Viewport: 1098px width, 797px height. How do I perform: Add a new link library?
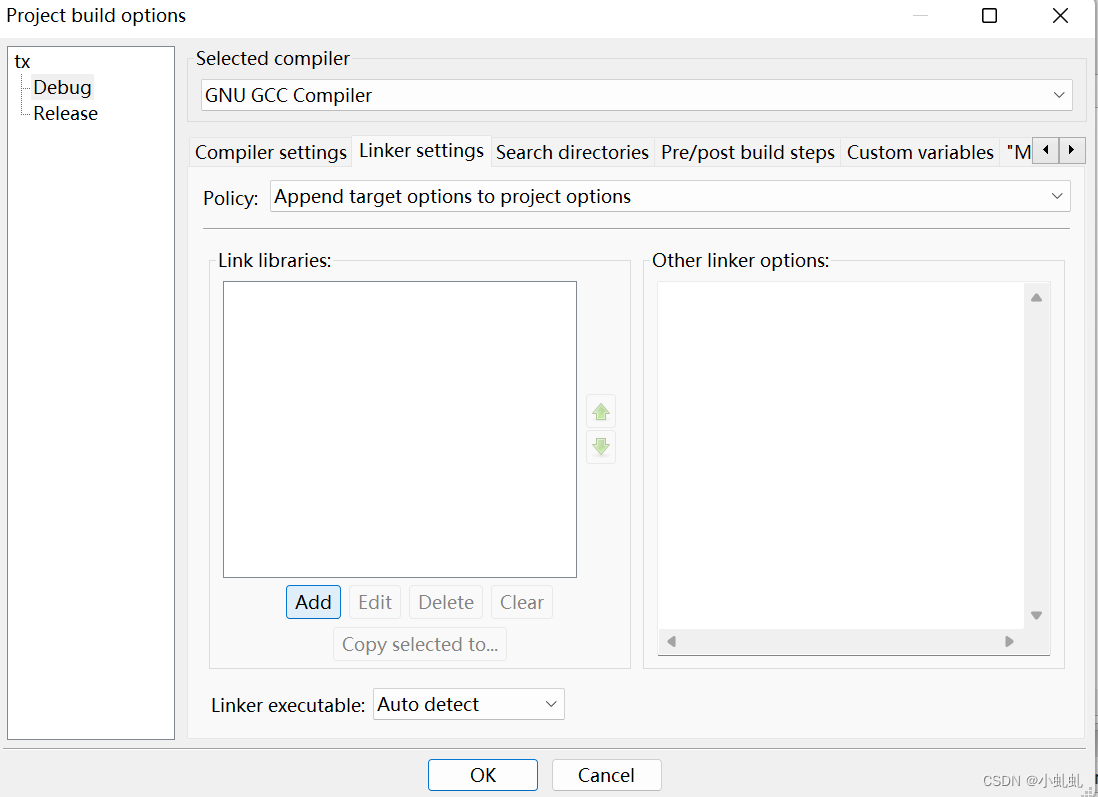(313, 602)
